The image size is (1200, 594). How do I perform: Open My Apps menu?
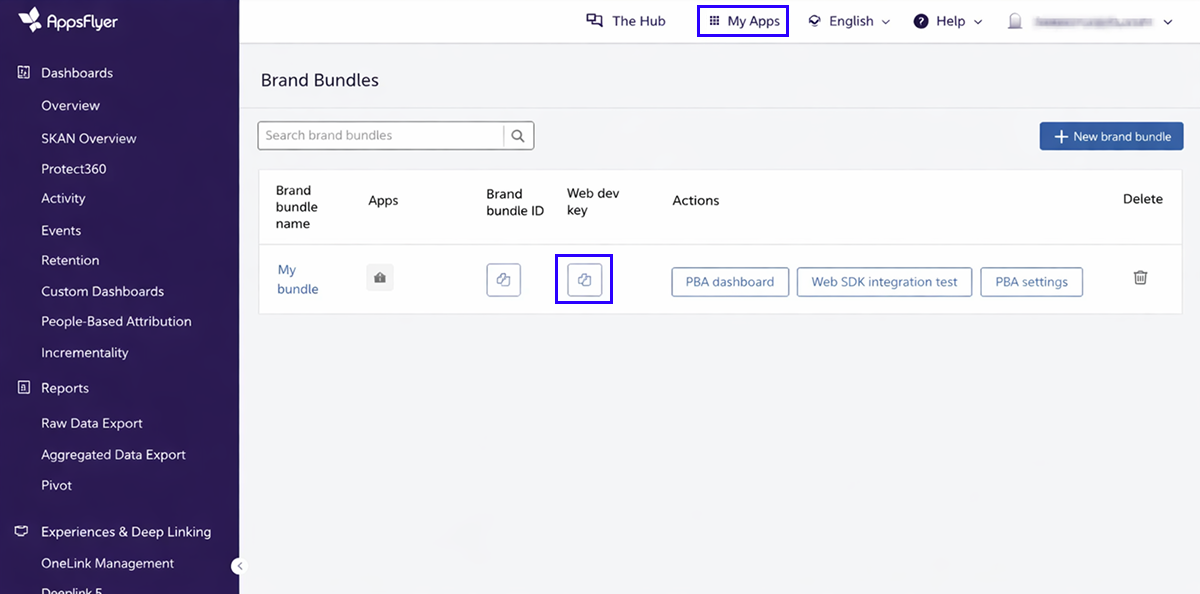[743, 21]
